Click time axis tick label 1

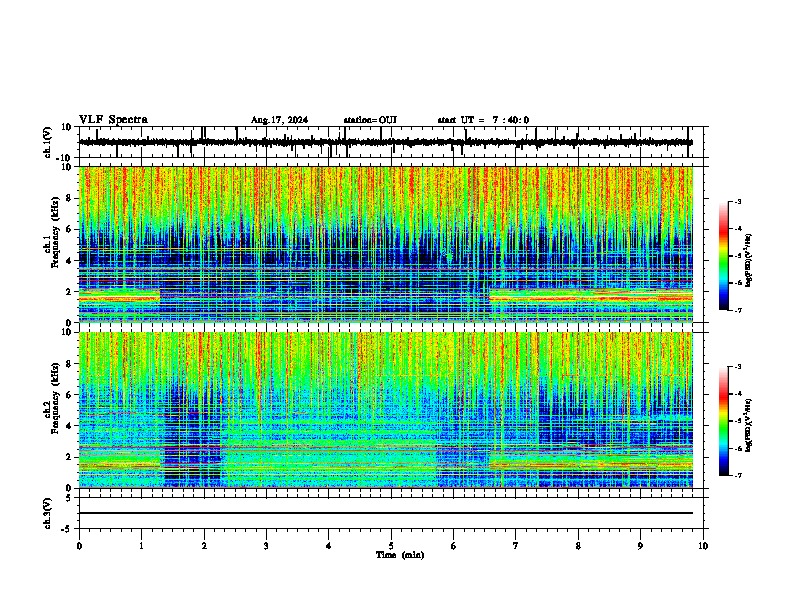pos(141,546)
